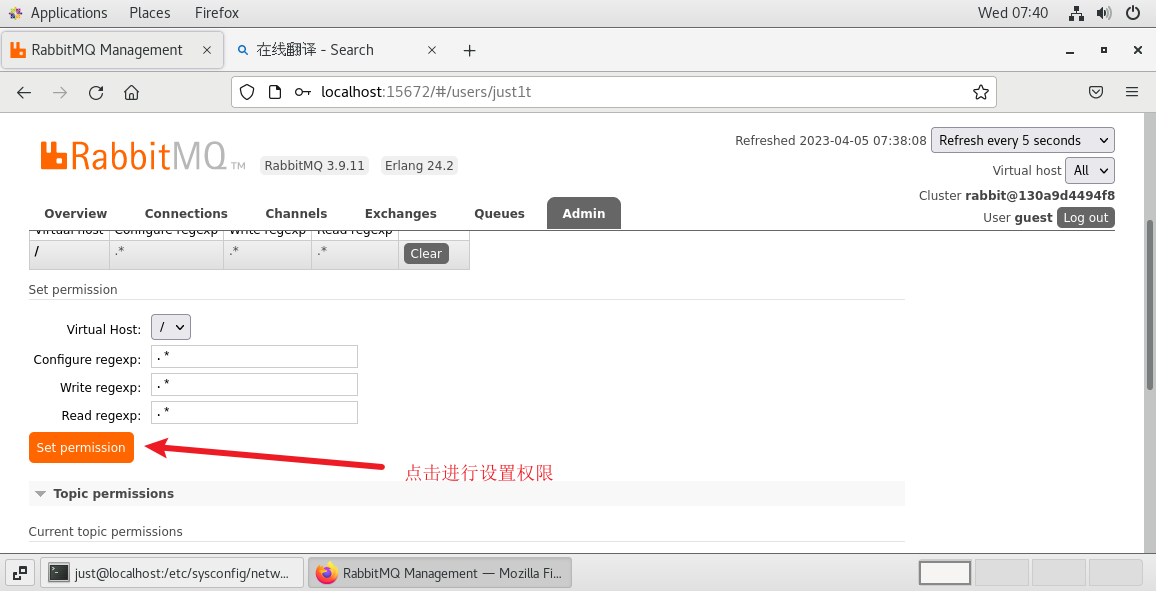Click the show desktop taskbar icon

[x=20, y=573]
